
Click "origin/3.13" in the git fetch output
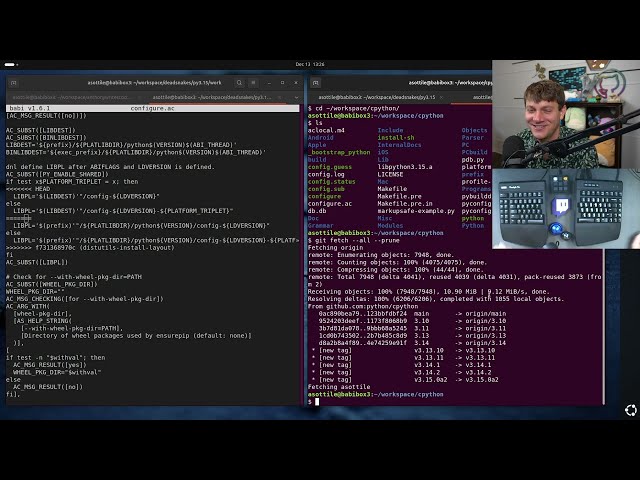pos(486,336)
